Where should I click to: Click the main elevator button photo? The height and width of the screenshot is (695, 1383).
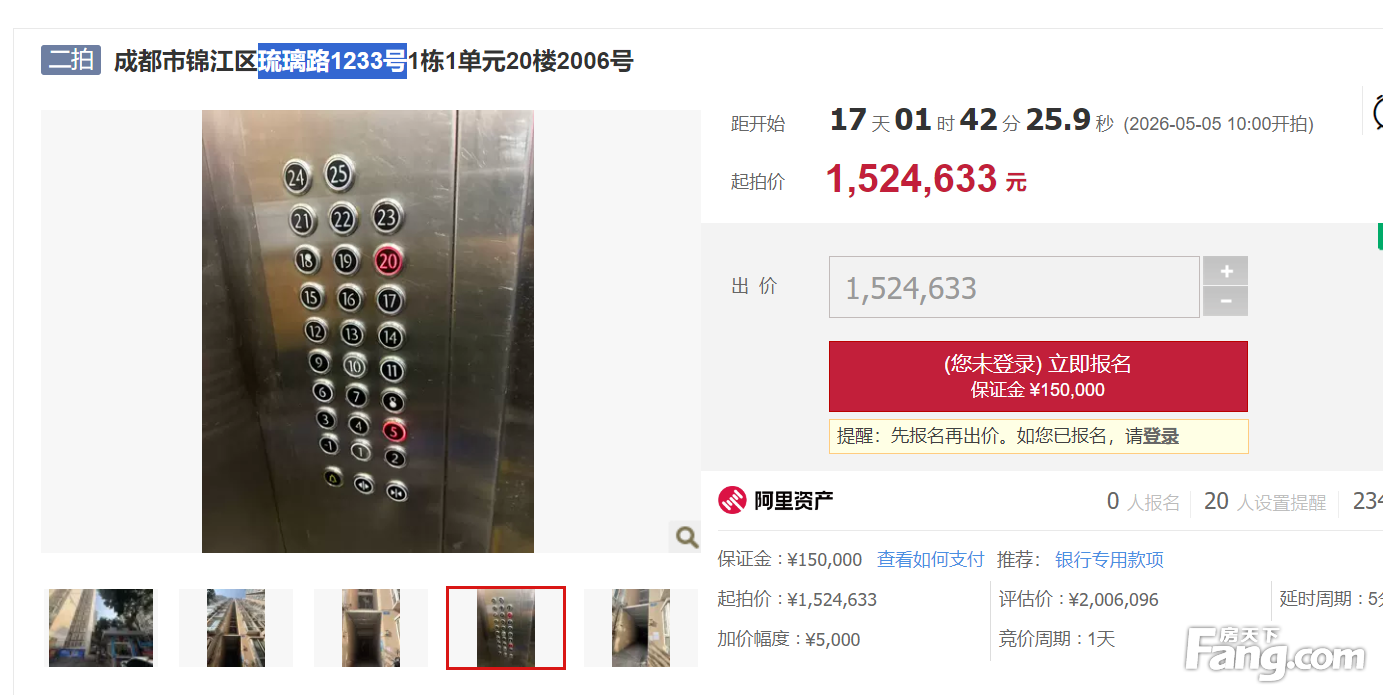click(x=368, y=331)
